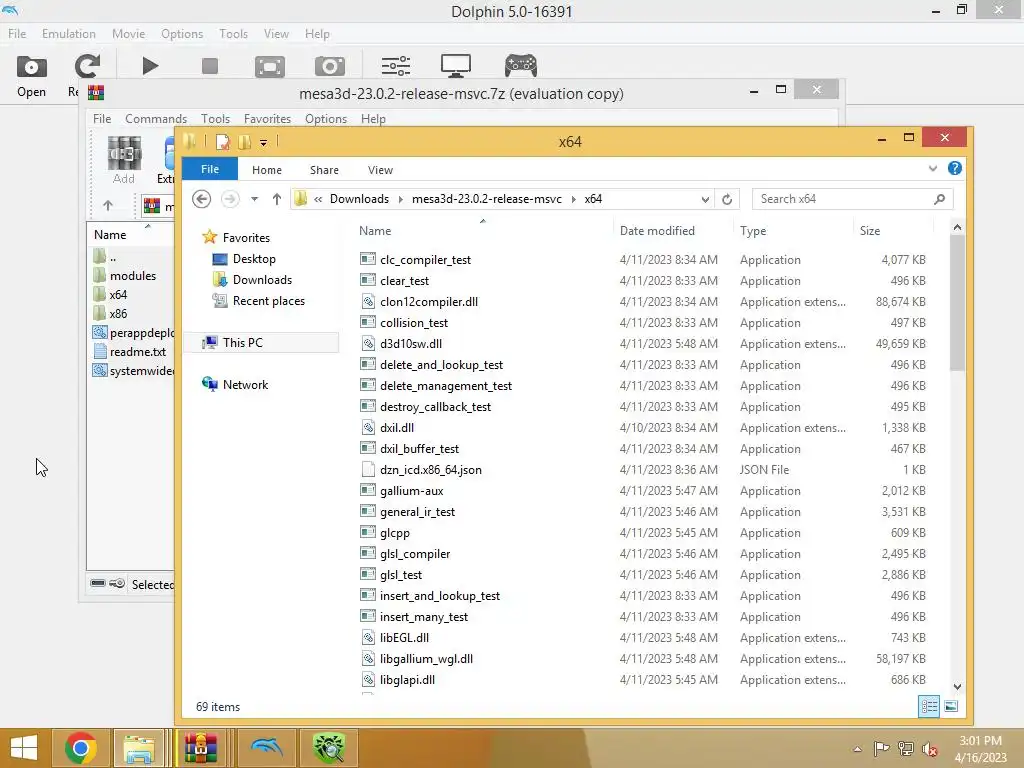Select This PC in navigation pane
The height and width of the screenshot is (768, 1024).
pyautogui.click(x=242, y=343)
